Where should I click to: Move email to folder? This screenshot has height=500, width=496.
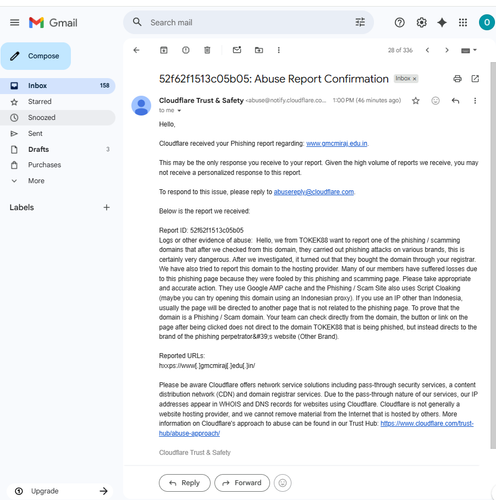click(x=259, y=50)
